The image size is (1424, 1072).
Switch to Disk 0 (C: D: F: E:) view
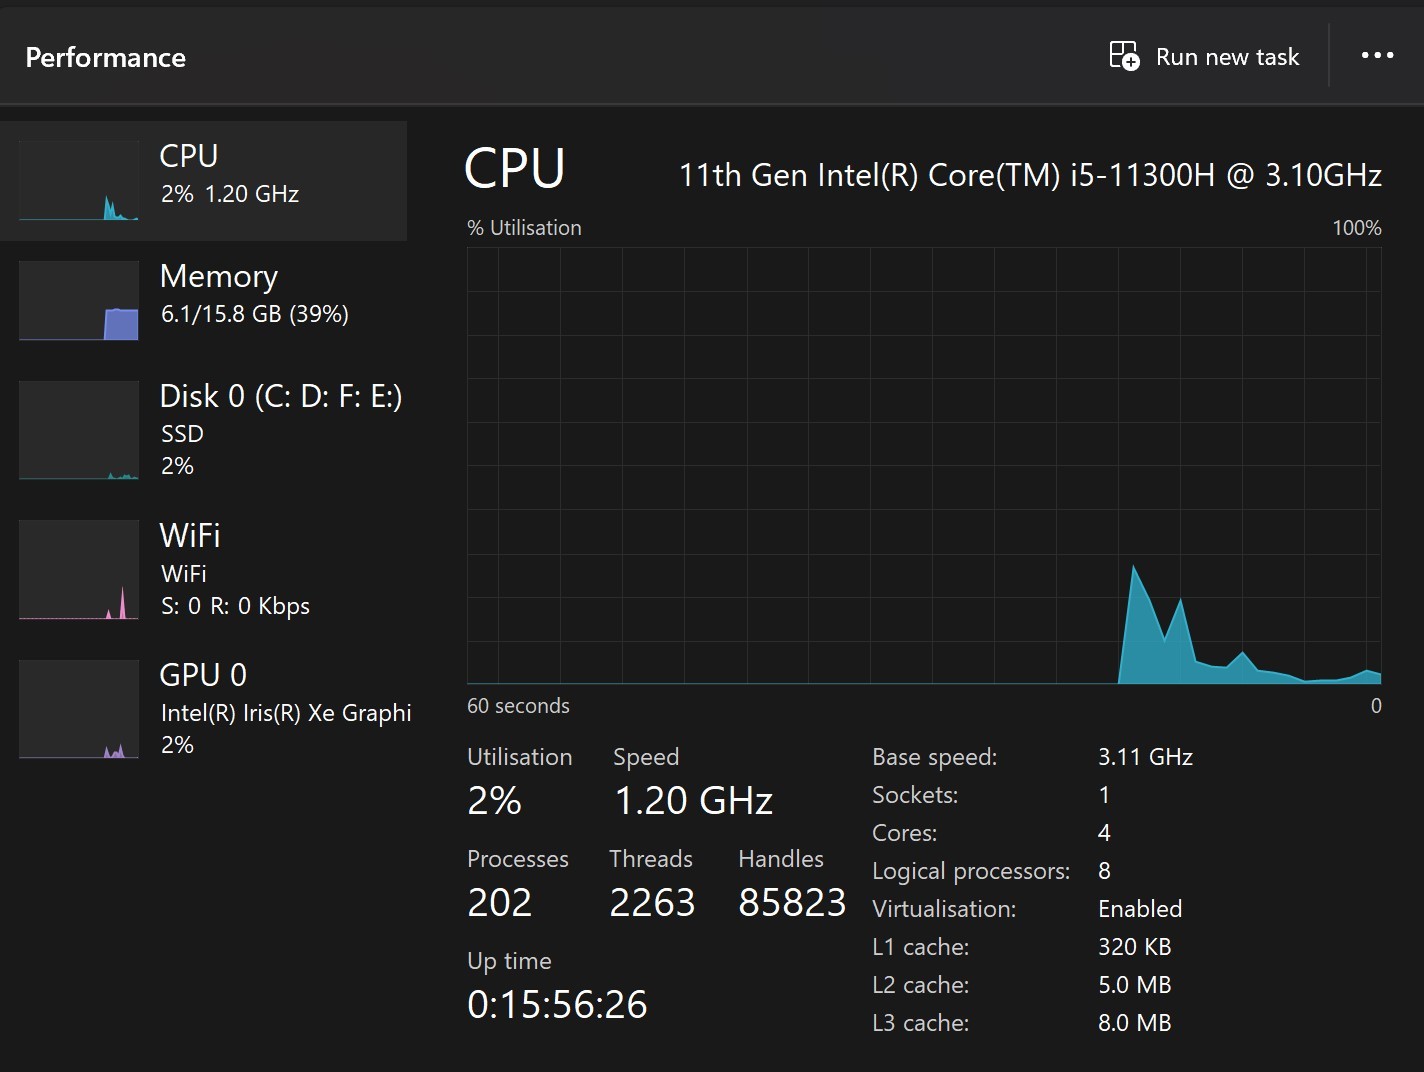[x=280, y=397]
